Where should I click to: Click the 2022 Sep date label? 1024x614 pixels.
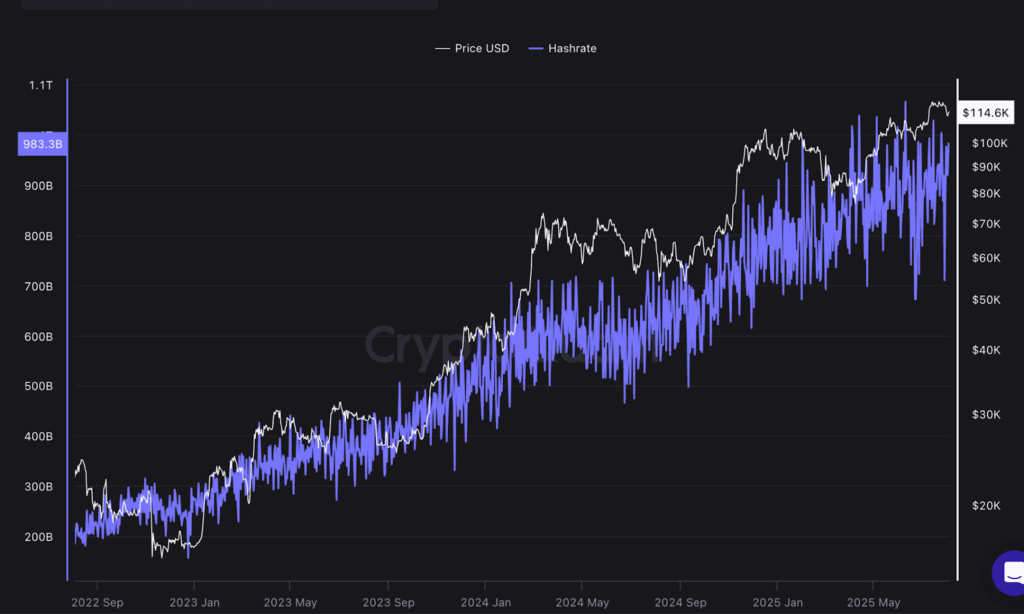coord(97,602)
